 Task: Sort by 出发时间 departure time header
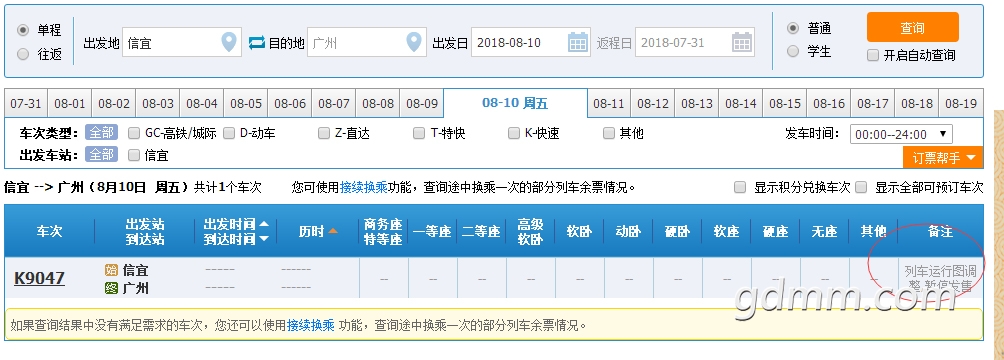click(x=236, y=224)
